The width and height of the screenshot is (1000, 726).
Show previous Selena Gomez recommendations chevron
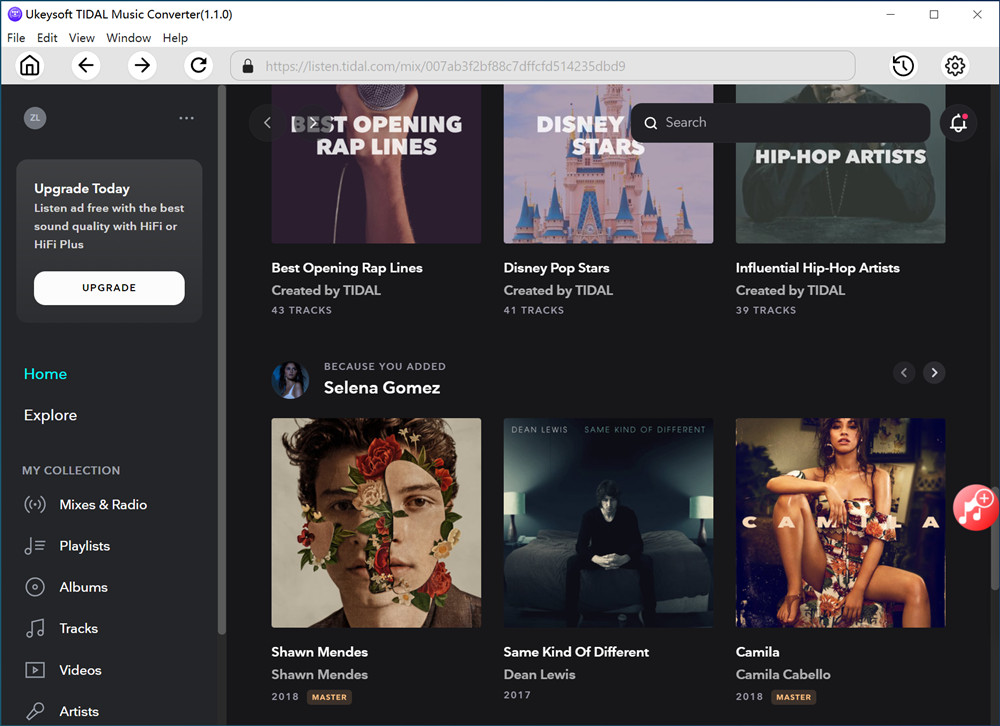tap(904, 373)
